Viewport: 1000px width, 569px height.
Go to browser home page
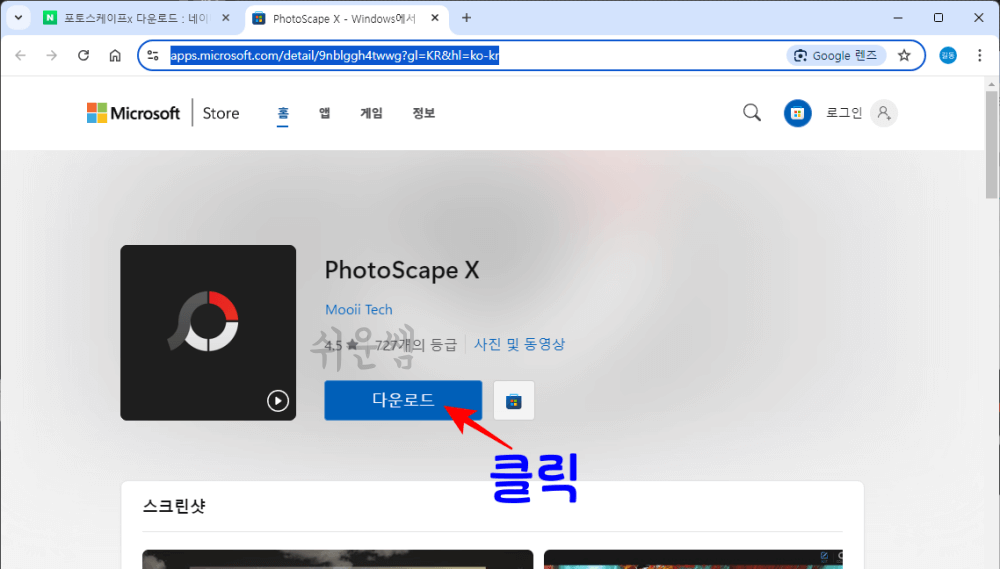[115, 55]
